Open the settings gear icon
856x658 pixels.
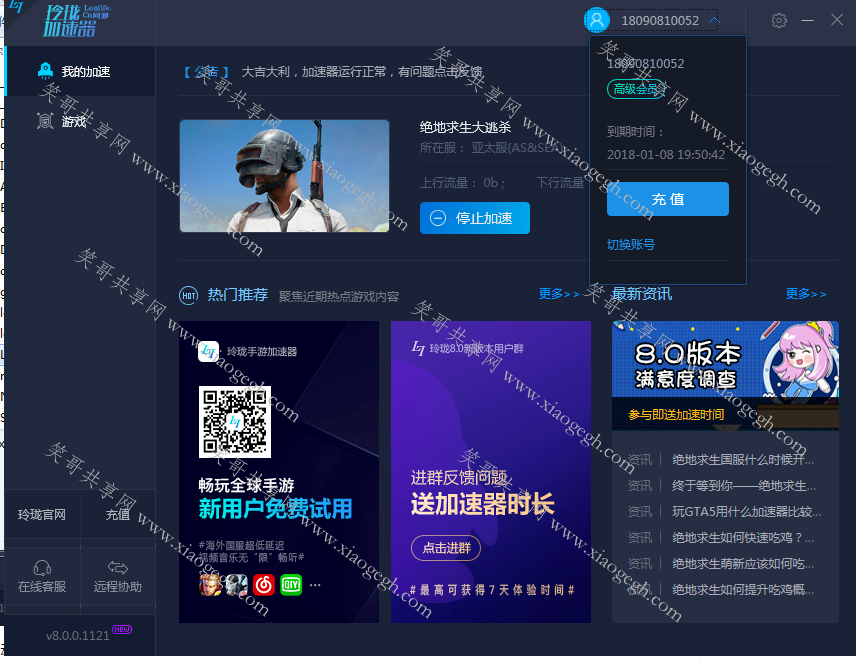click(779, 21)
